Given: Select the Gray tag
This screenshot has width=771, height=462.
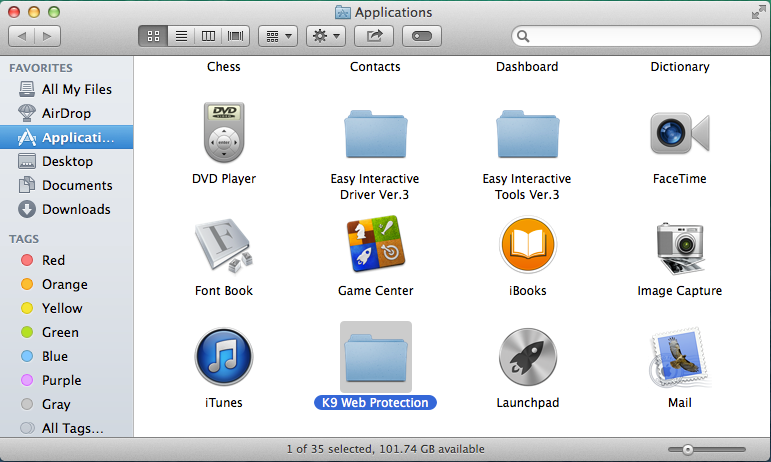Looking at the screenshot, I should point(67,404).
